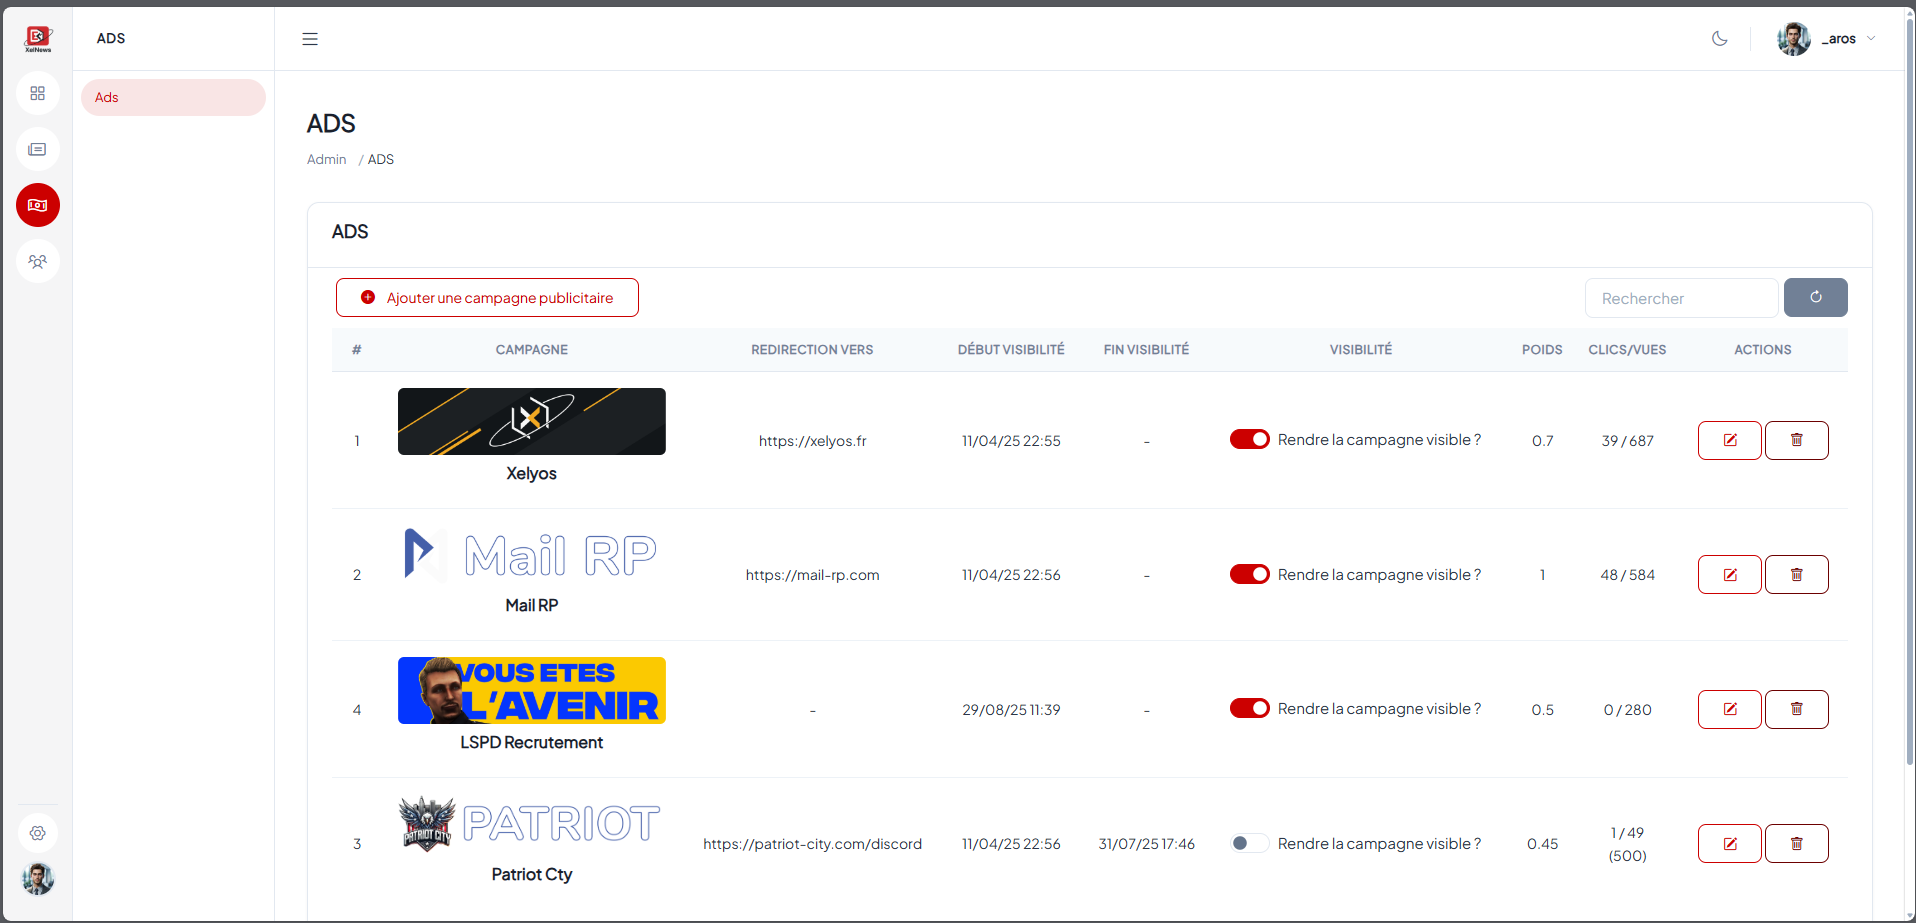Delete the Mail RP campaign
This screenshot has width=1916, height=923.
[x=1796, y=575]
